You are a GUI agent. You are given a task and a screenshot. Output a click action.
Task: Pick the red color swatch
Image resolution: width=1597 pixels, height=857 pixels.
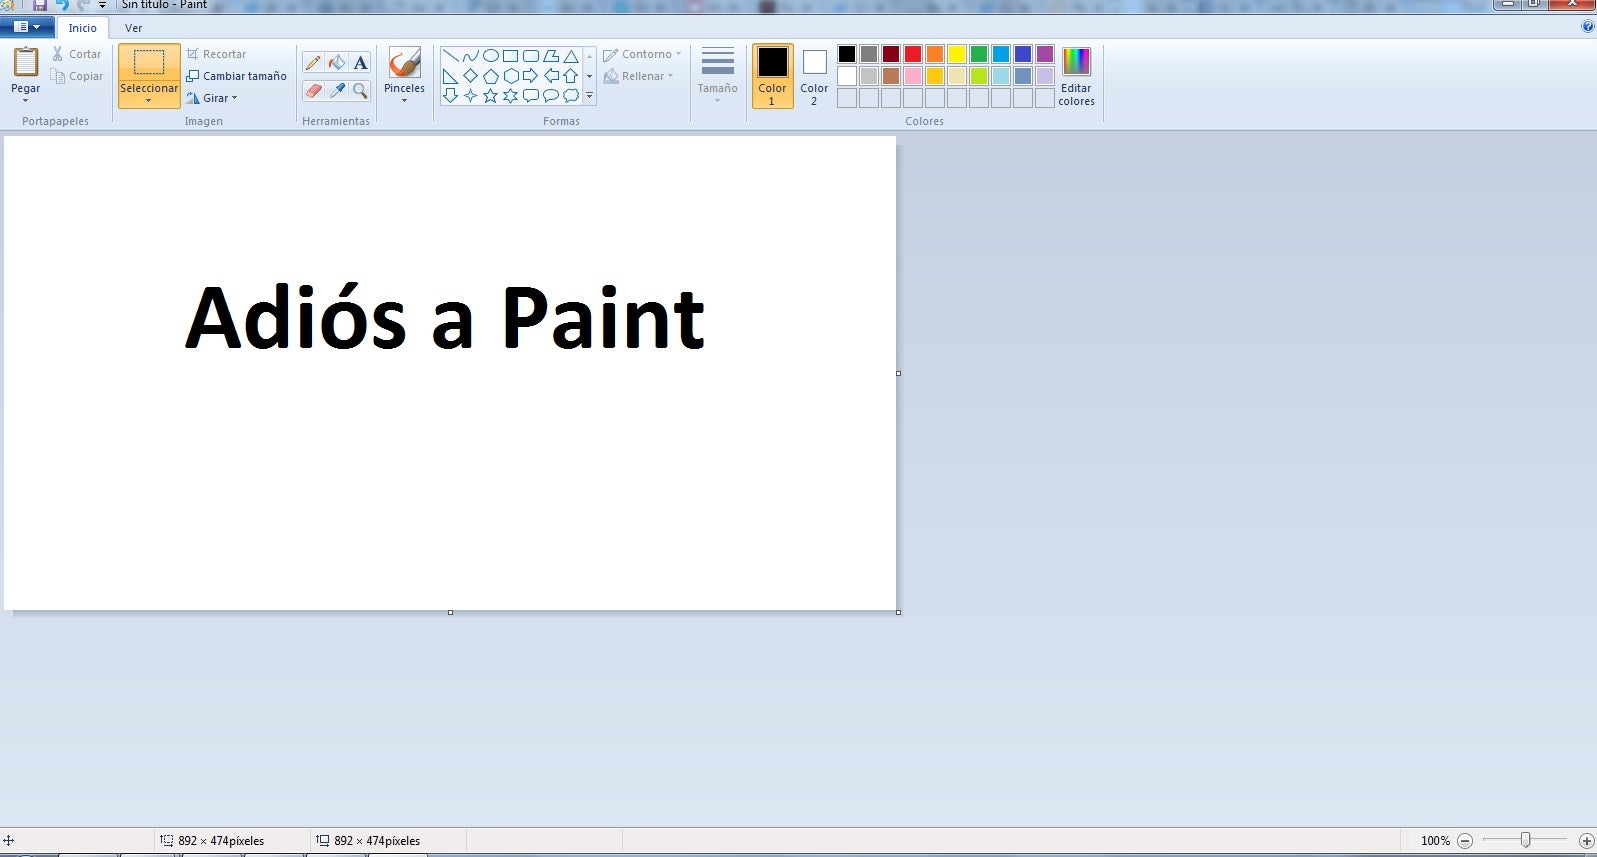(913, 54)
